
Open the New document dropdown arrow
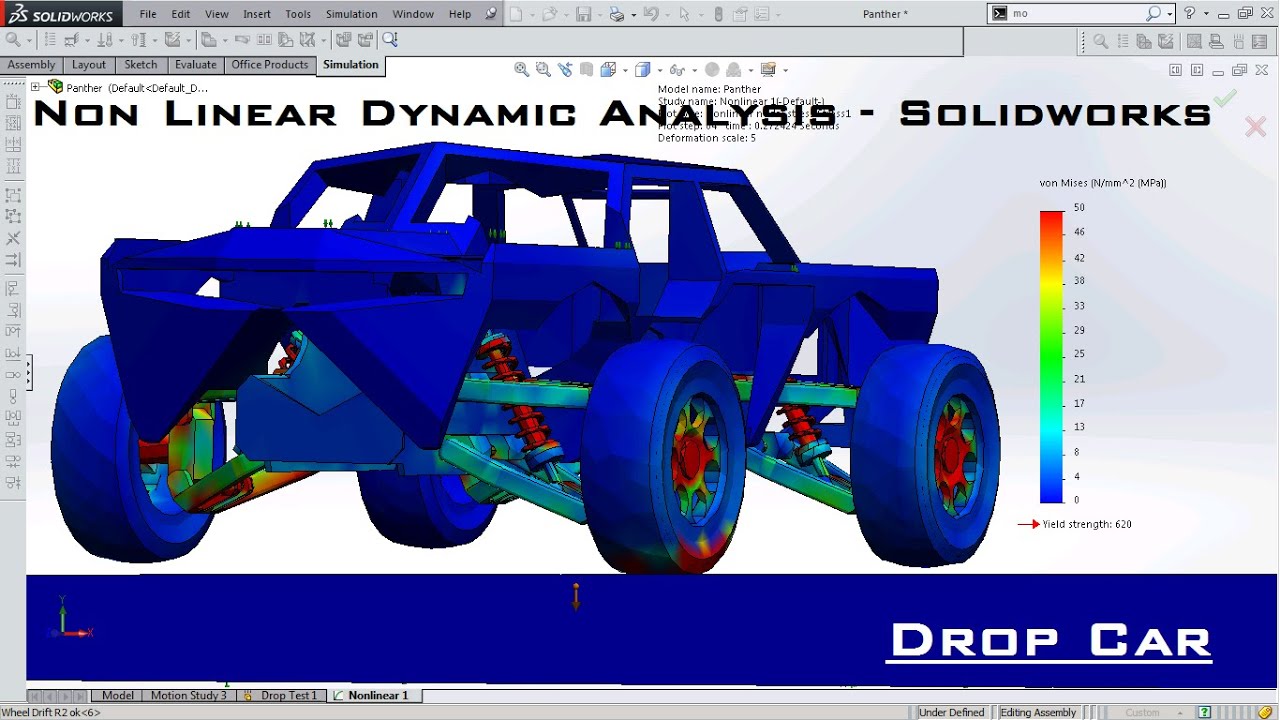tap(532, 14)
